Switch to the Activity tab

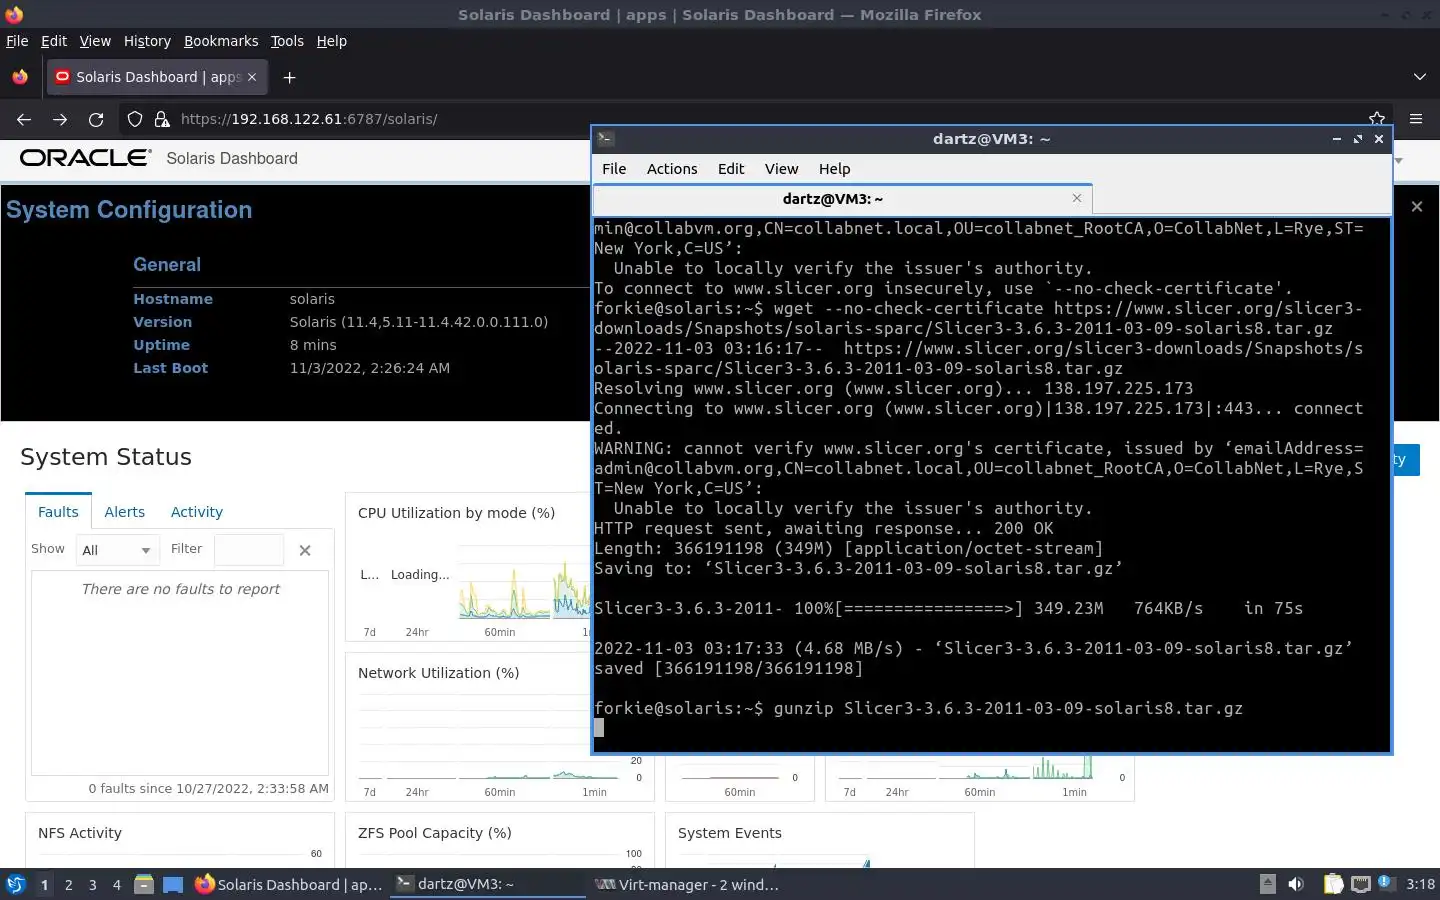click(197, 512)
